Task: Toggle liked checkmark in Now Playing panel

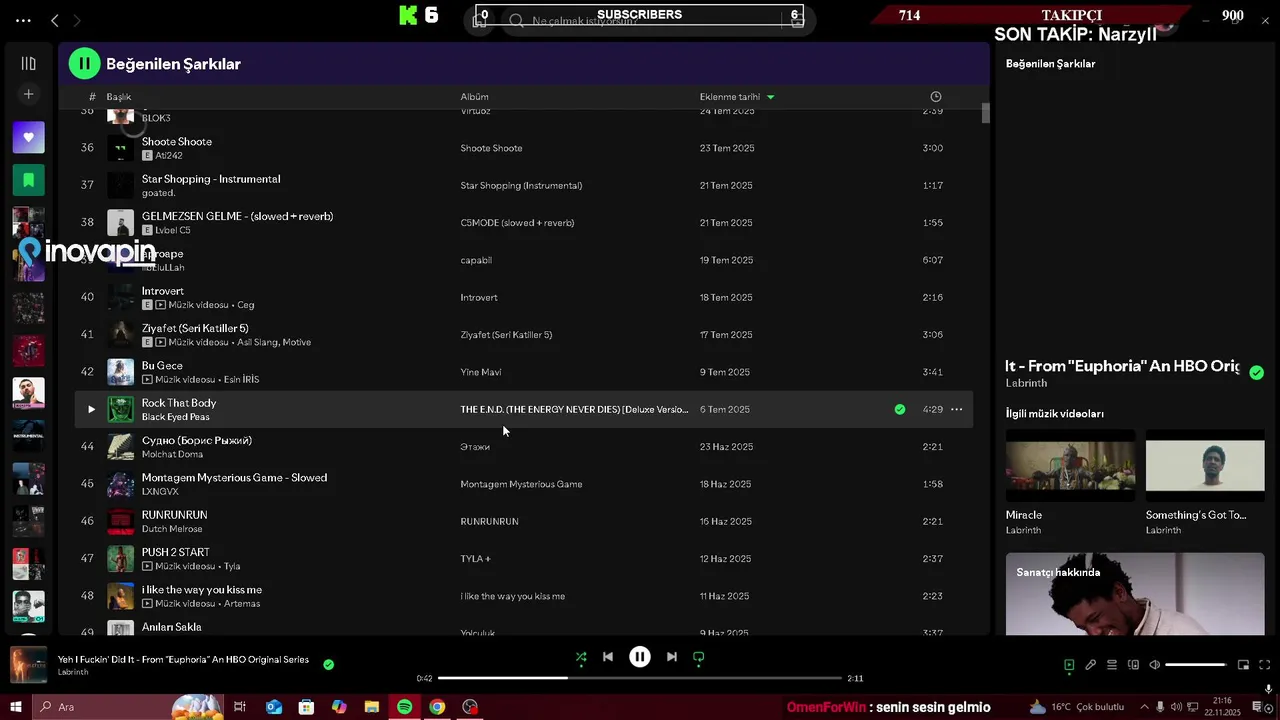Action: (x=1257, y=372)
